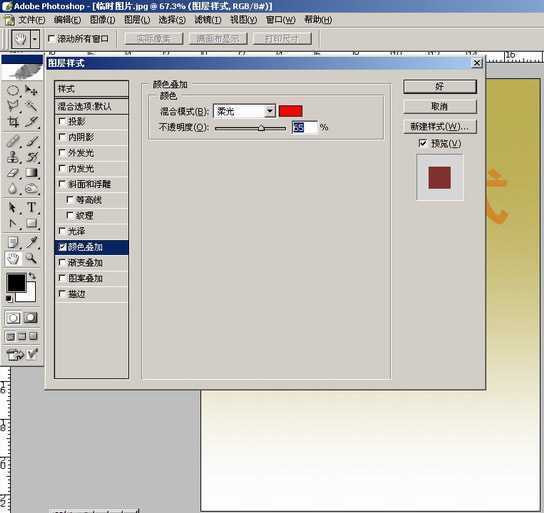Toggle the 滚动所有窗口 scroll all windows checkbox
Screen dimensions: 544x513
51,38
